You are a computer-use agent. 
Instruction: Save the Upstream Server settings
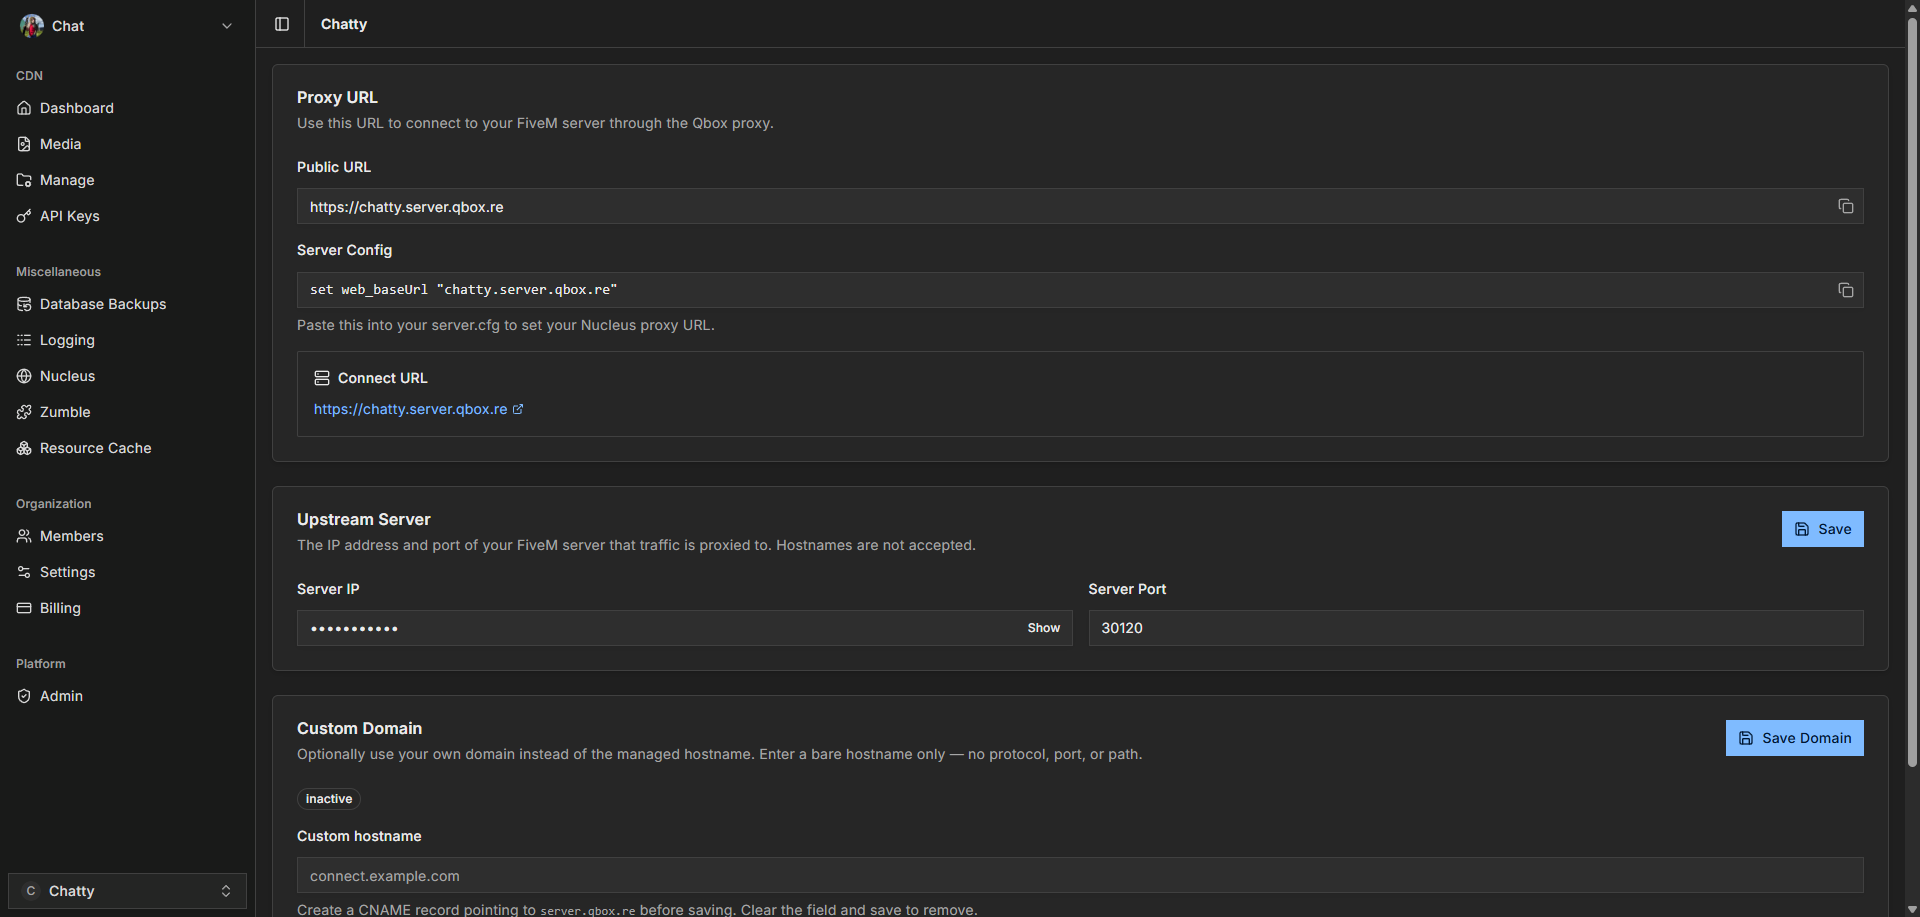pyautogui.click(x=1822, y=529)
